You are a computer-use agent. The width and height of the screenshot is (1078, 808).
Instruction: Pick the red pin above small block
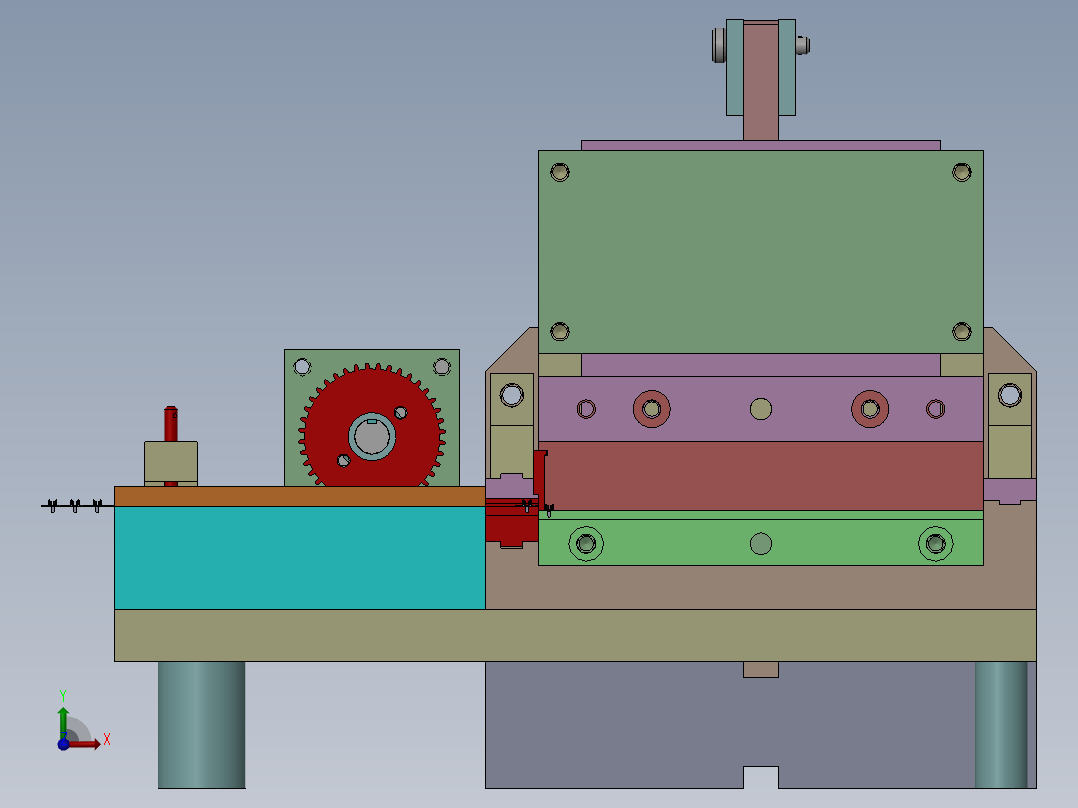171,424
